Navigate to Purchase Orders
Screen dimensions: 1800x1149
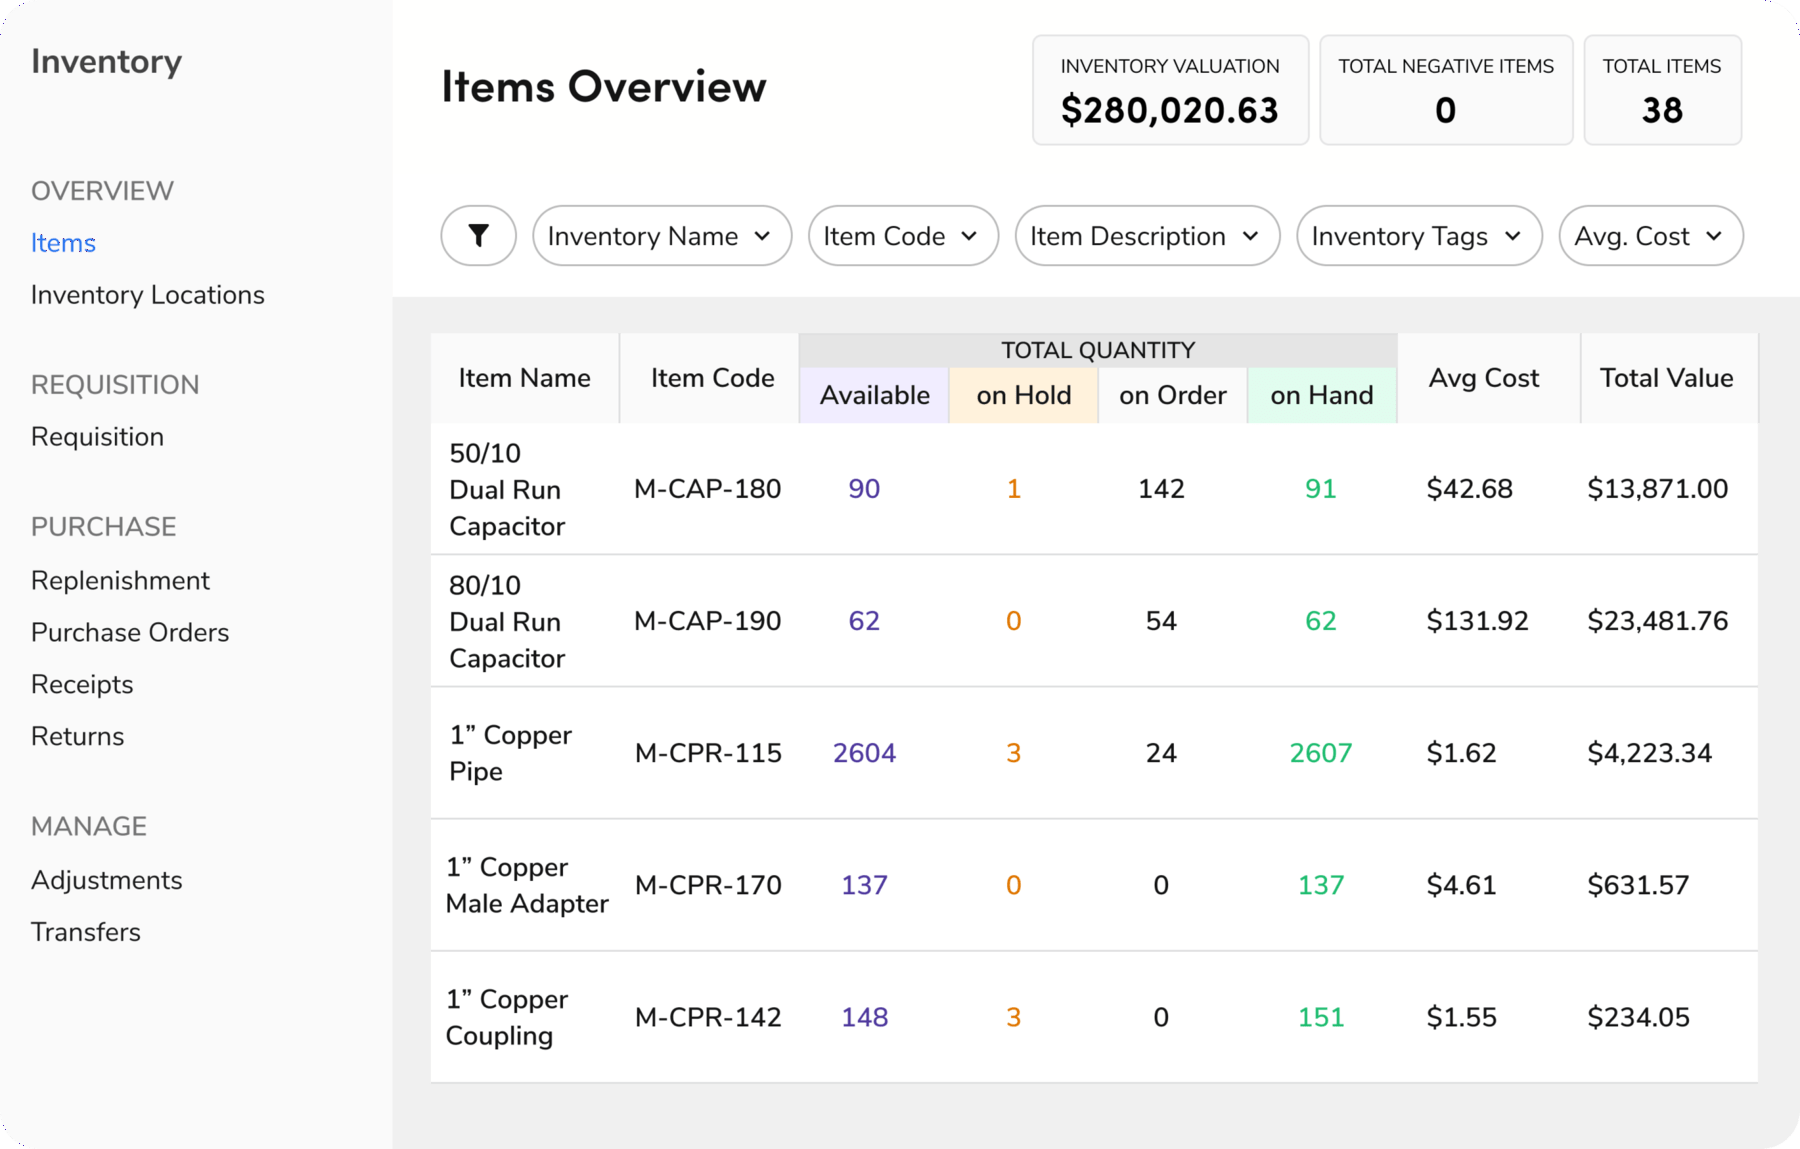pyautogui.click(x=130, y=633)
